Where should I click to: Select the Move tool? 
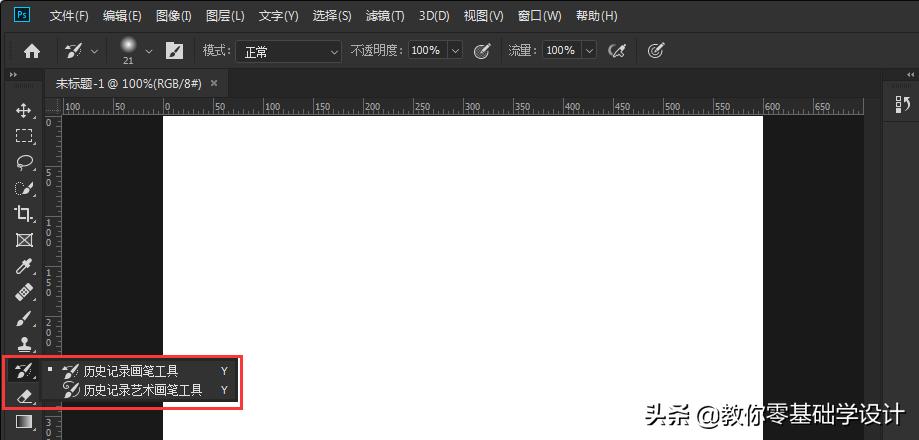pos(23,110)
